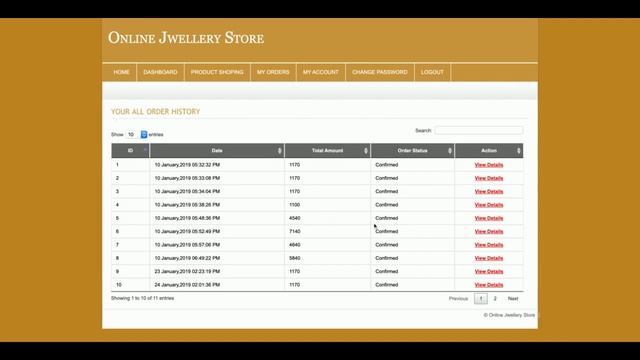View Details for order ID 10
This screenshot has width=640, height=360.
point(489,285)
